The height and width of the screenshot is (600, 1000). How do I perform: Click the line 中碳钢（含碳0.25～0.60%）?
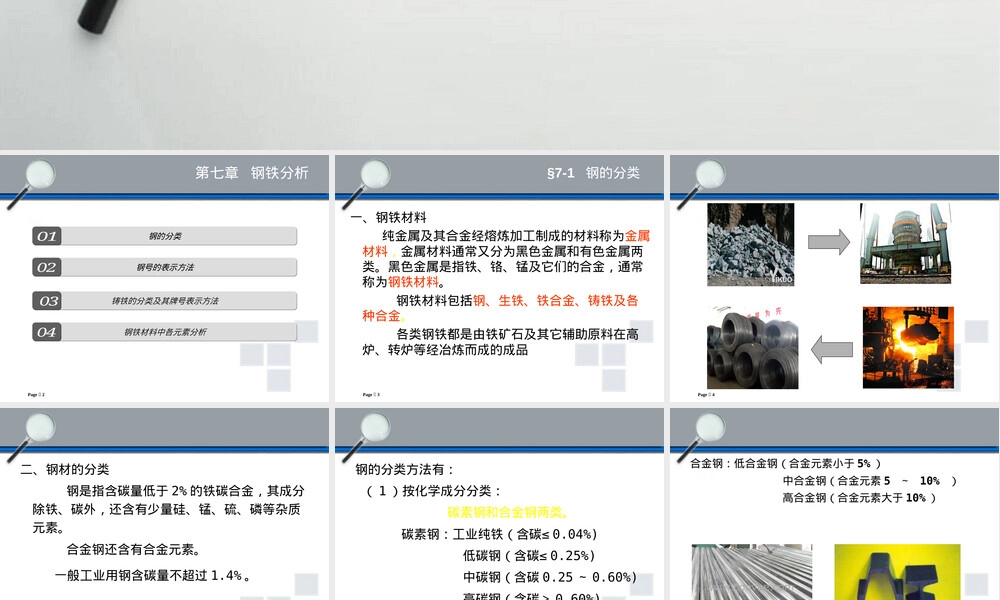pyautogui.click(x=550, y=577)
